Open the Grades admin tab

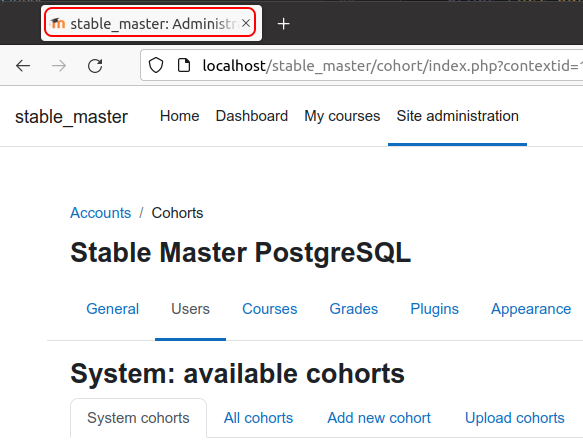354,309
